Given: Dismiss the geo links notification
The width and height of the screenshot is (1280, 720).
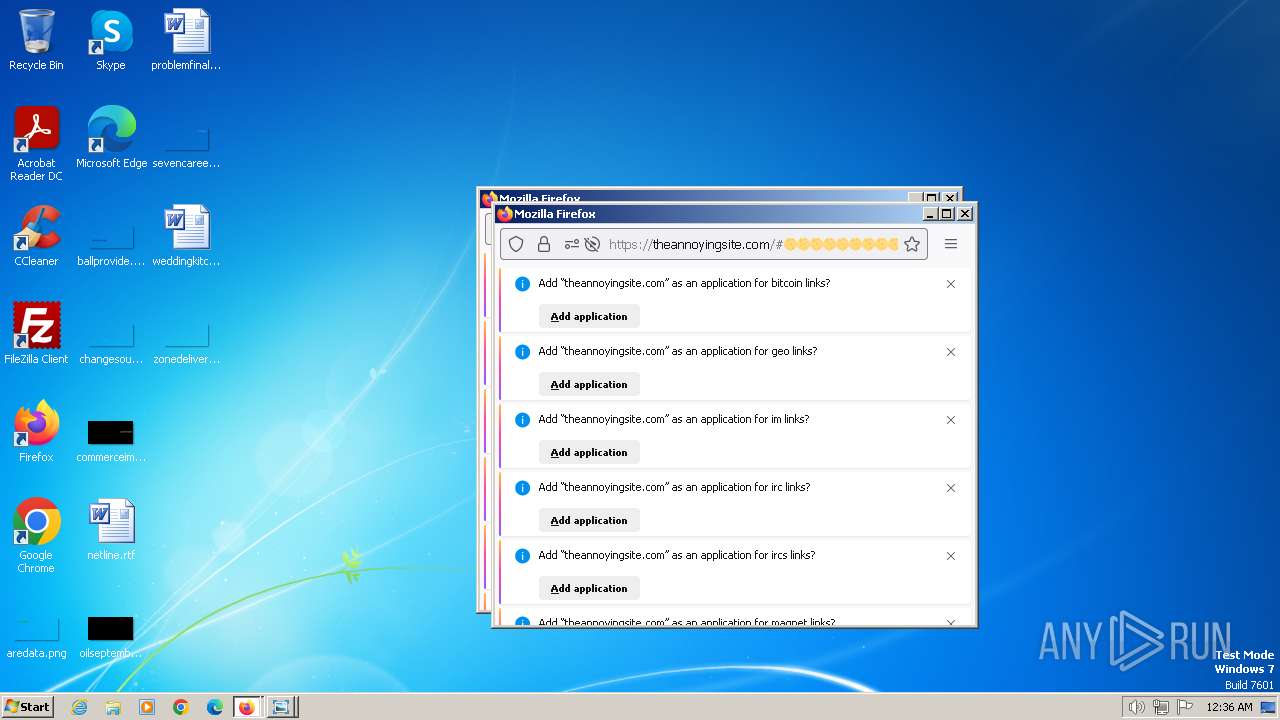Looking at the screenshot, I should (951, 352).
